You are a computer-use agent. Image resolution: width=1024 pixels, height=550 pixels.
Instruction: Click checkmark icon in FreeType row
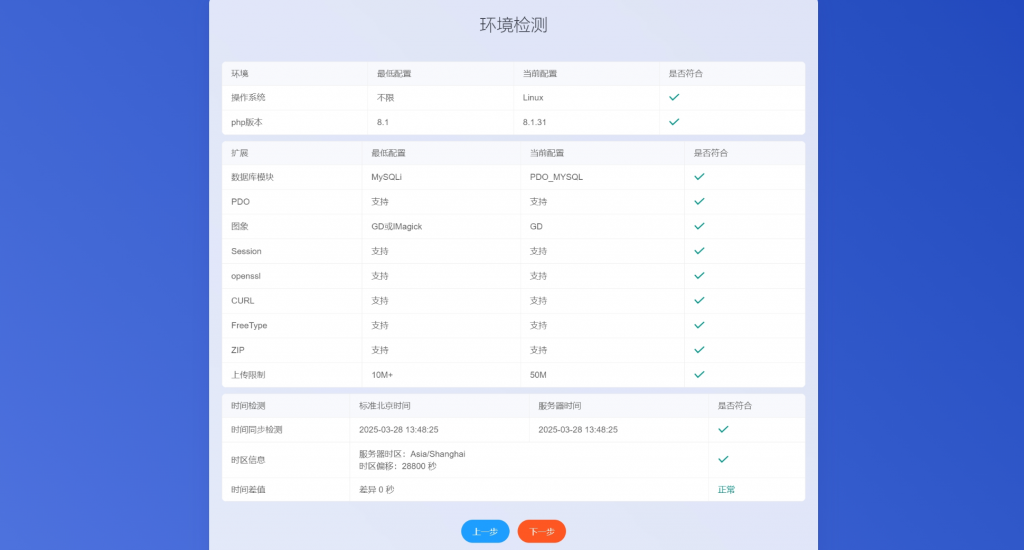click(x=699, y=325)
